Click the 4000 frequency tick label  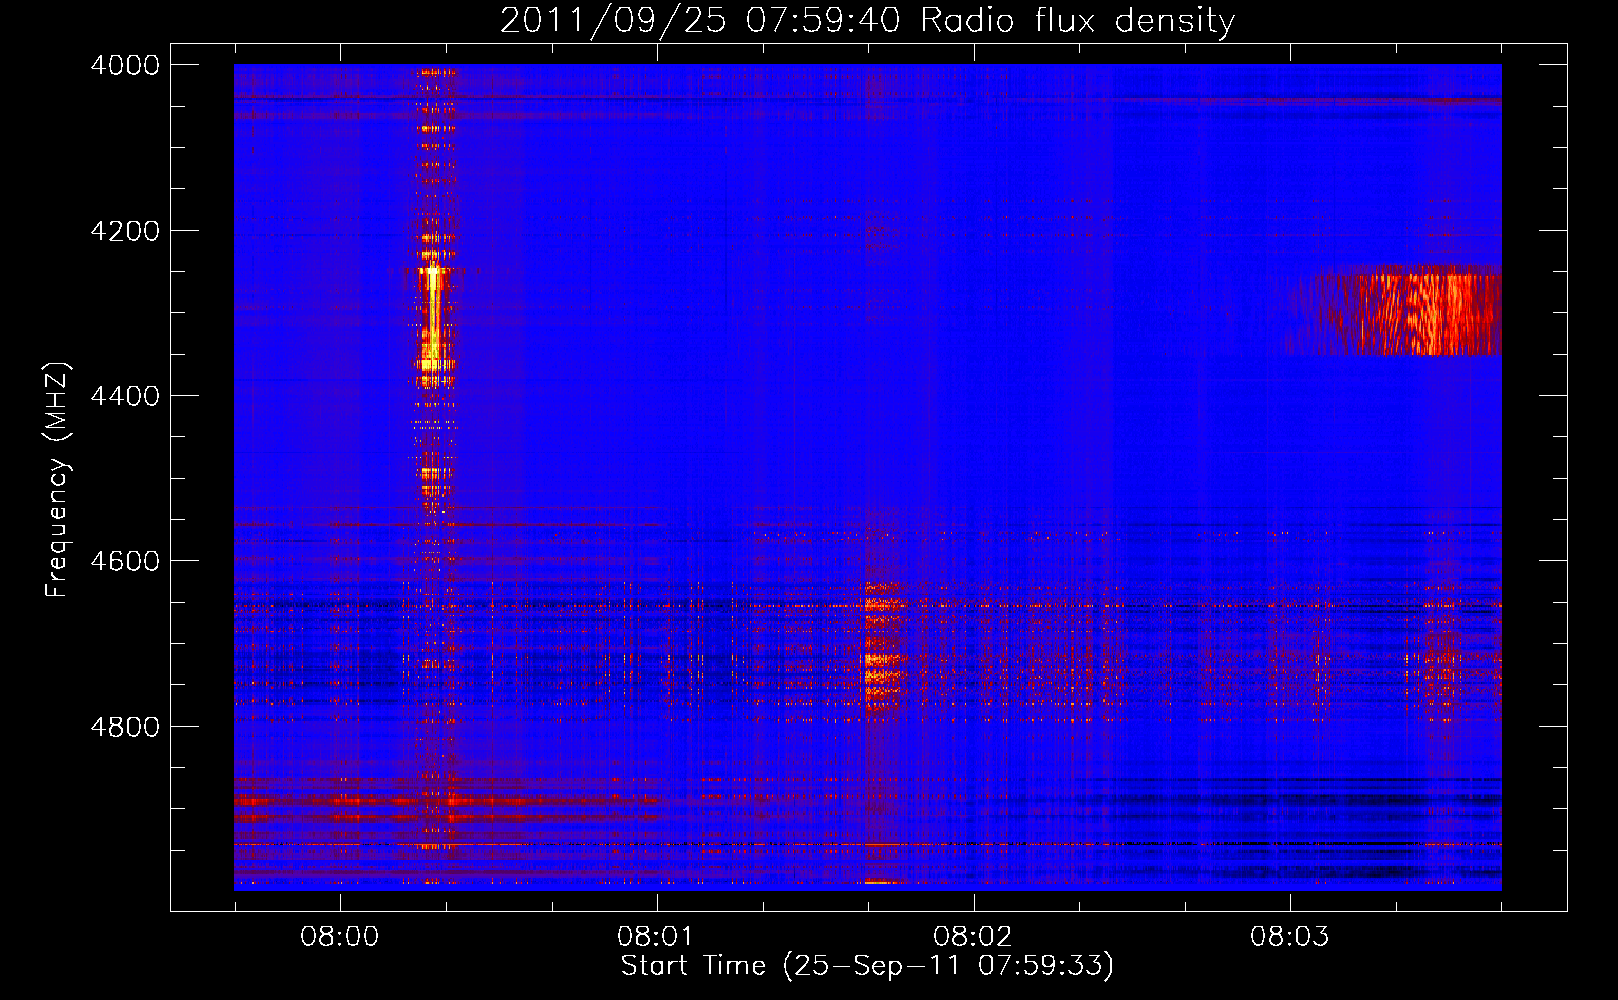click(125, 65)
